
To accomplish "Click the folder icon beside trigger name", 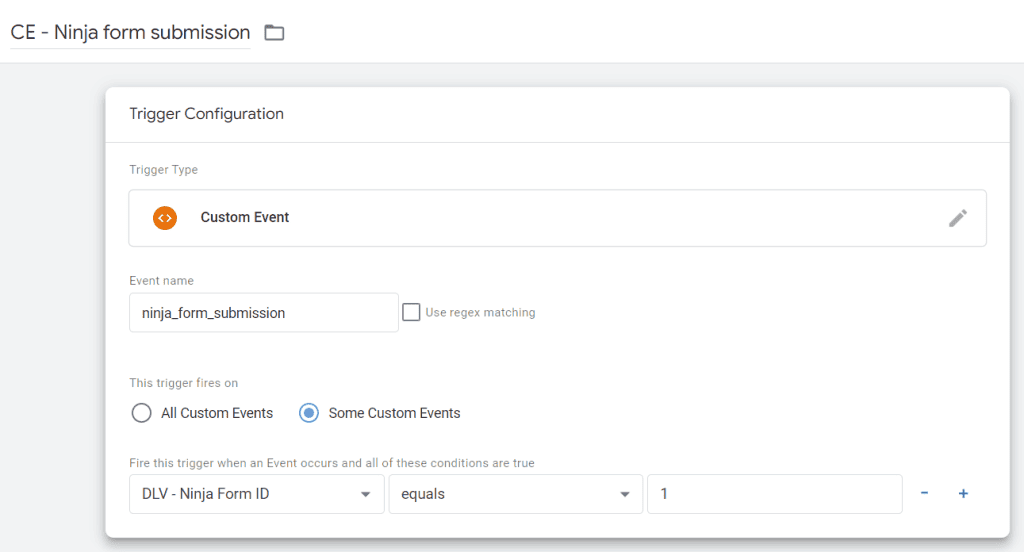I will [x=274, y=33].
